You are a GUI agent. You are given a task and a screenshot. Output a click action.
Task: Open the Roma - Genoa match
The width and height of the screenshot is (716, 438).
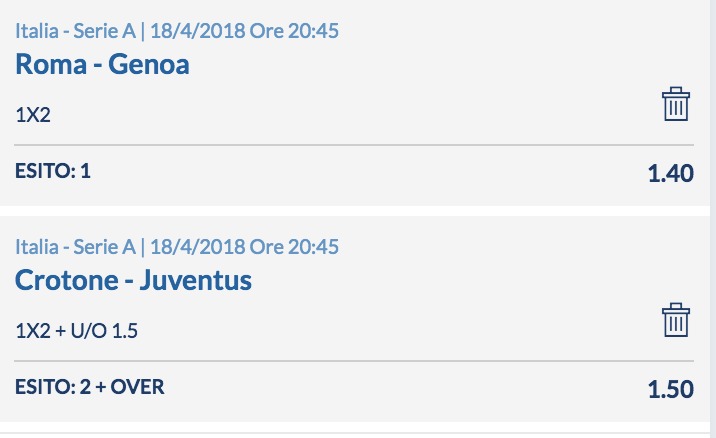click(102, 64)
